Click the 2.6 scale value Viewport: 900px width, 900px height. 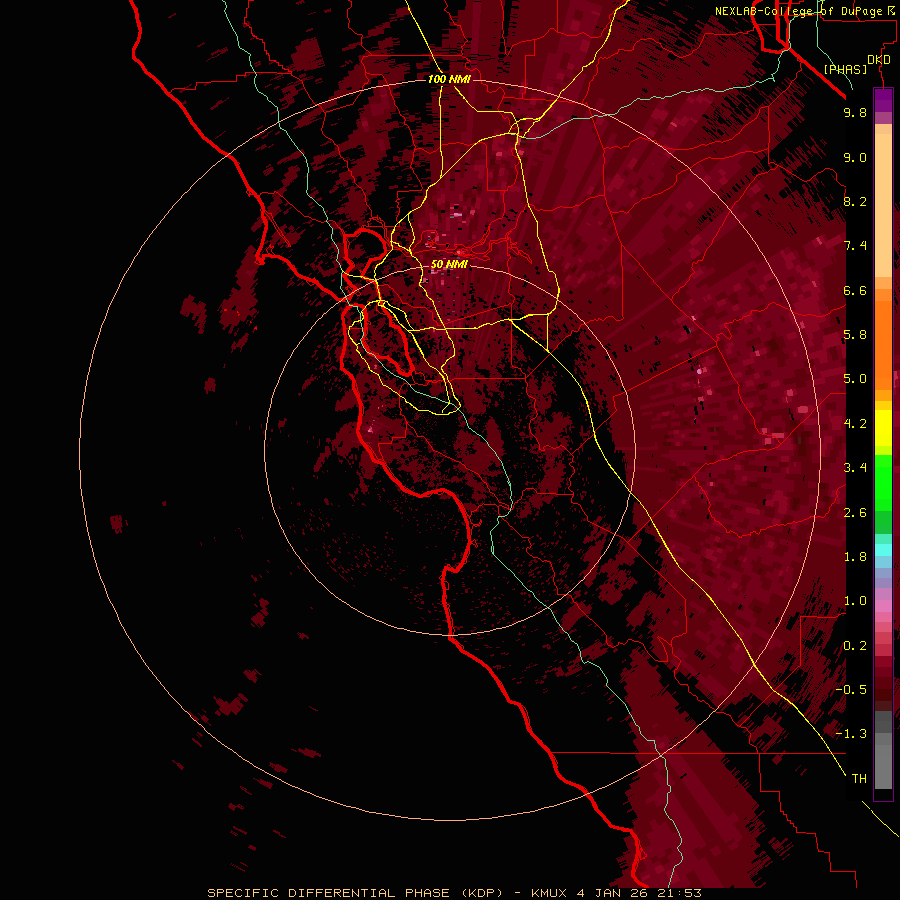click(855, 513)
